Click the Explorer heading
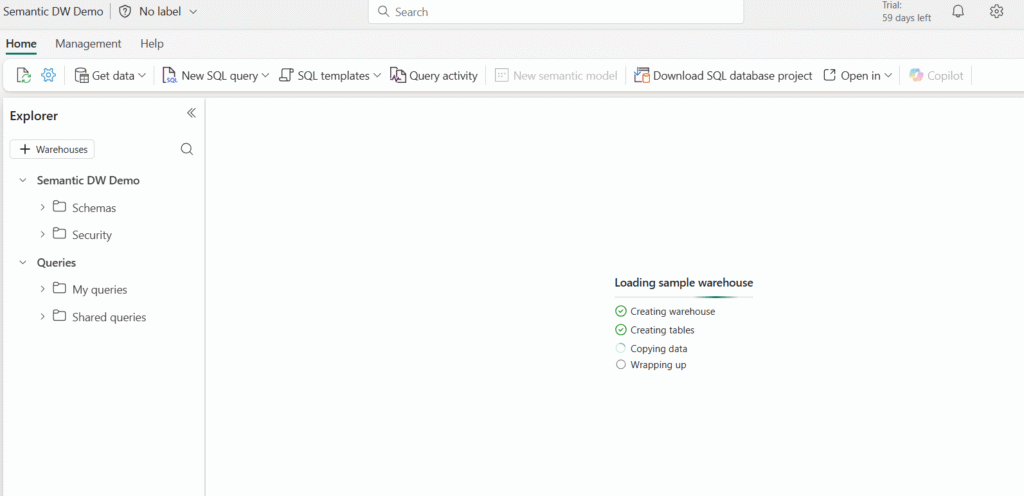 coord(34,116)
